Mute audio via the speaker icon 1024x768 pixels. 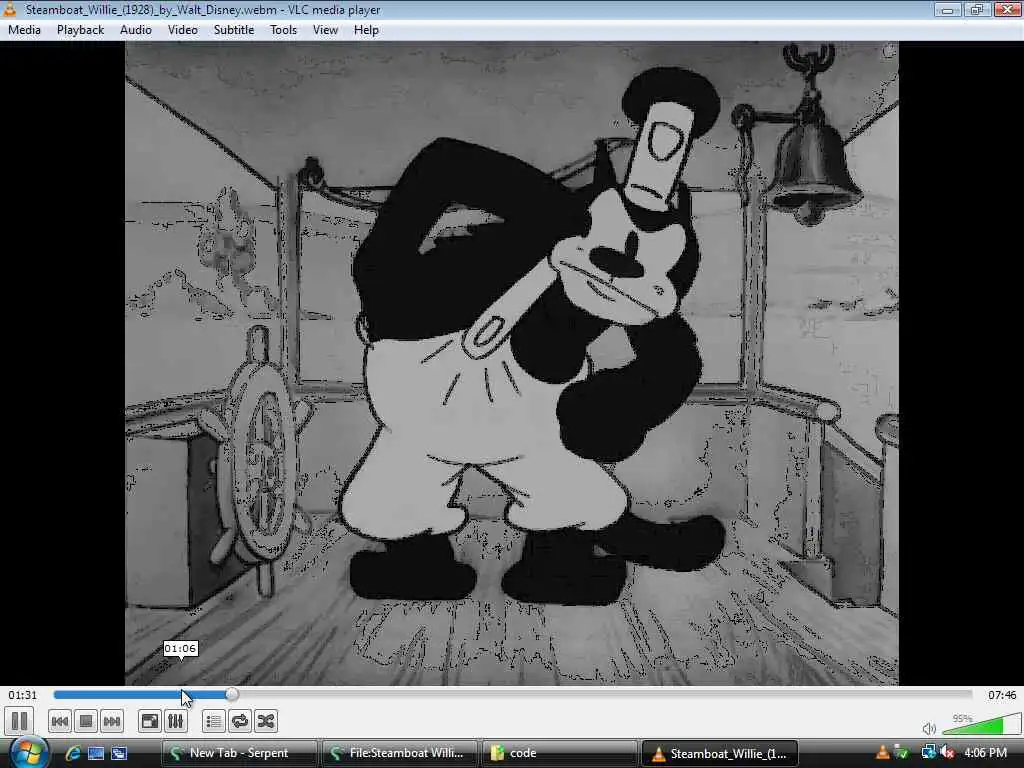click(929, 728)
